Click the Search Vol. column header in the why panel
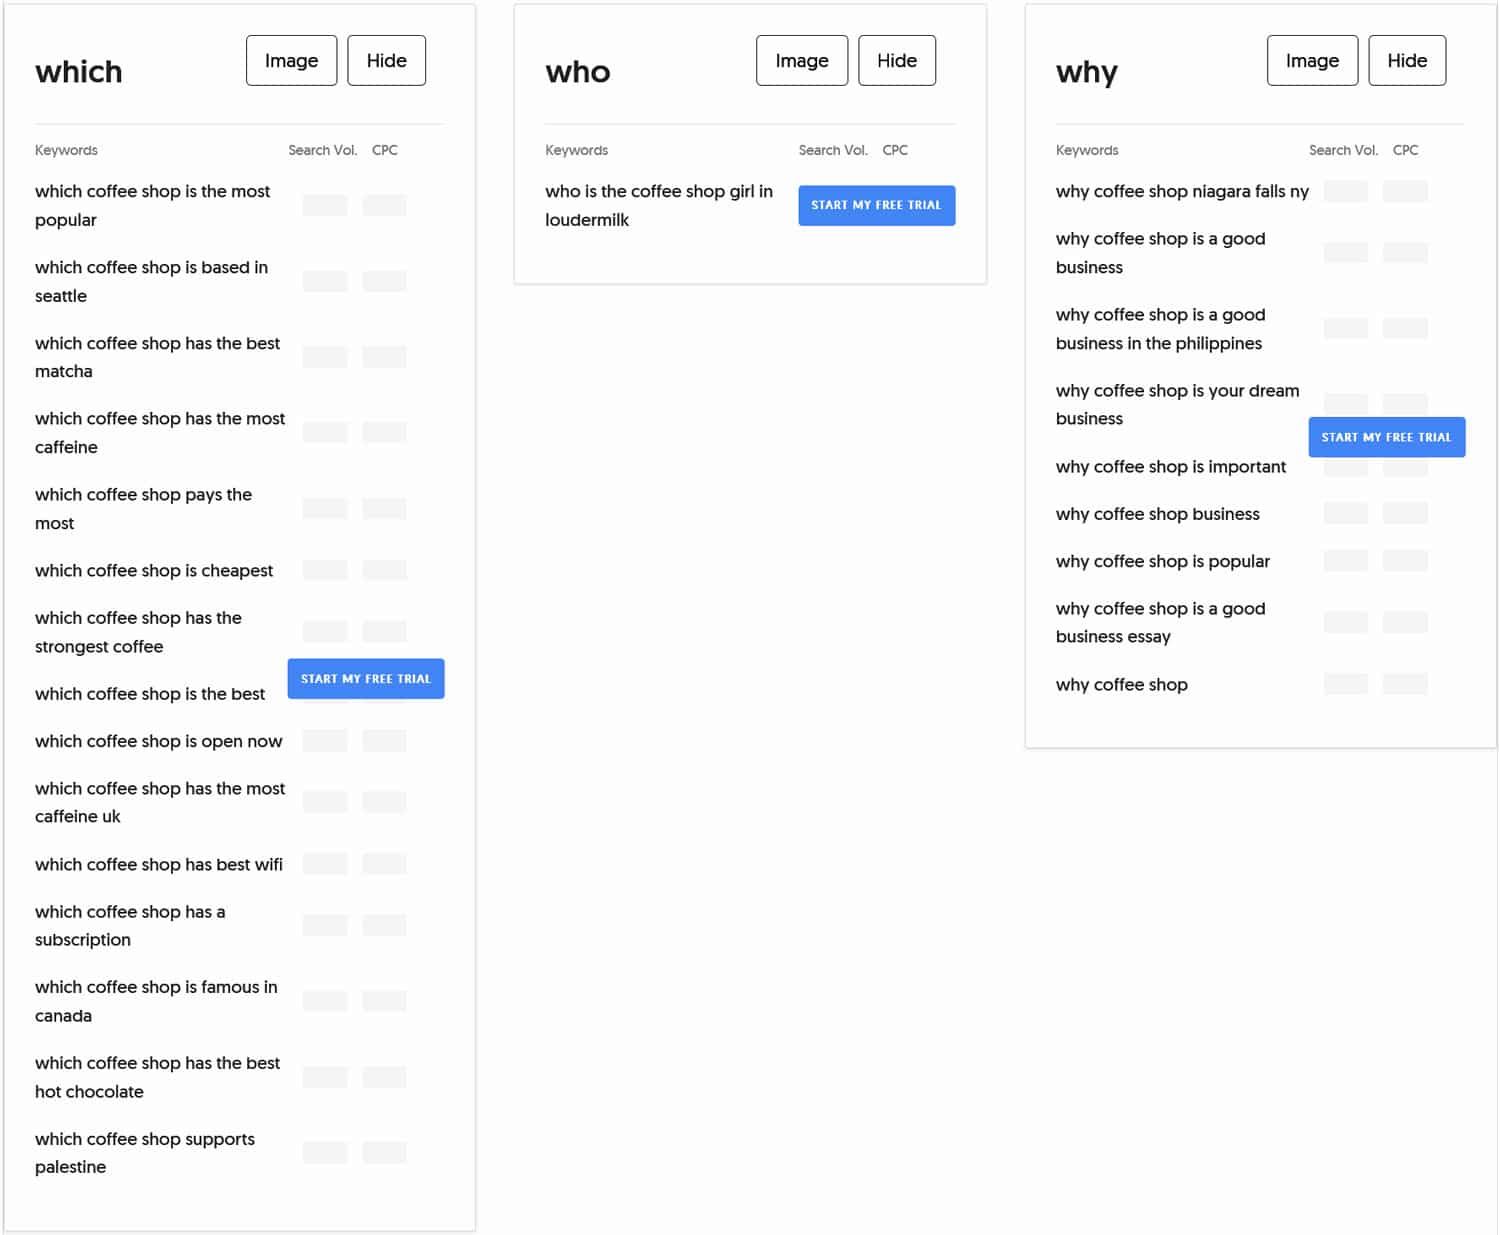1500x1235 pixels. pyautogui.click(x=1343, y=150)
